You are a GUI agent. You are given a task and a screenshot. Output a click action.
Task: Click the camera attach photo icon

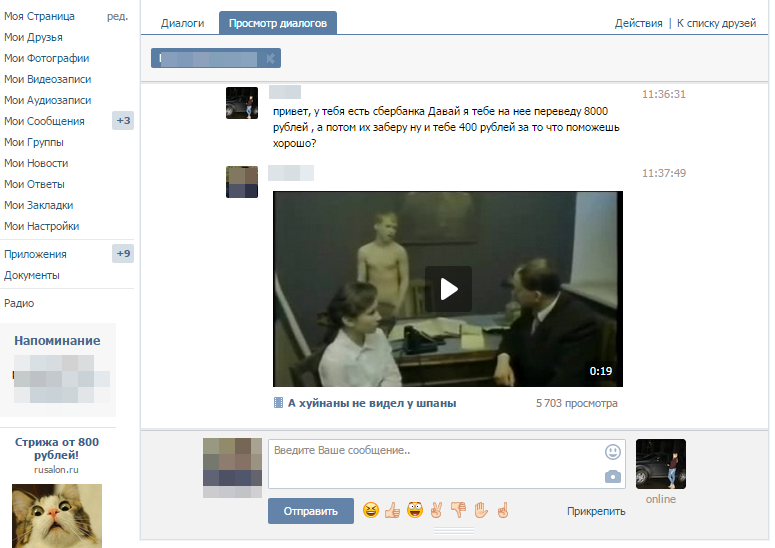(612, 477)
